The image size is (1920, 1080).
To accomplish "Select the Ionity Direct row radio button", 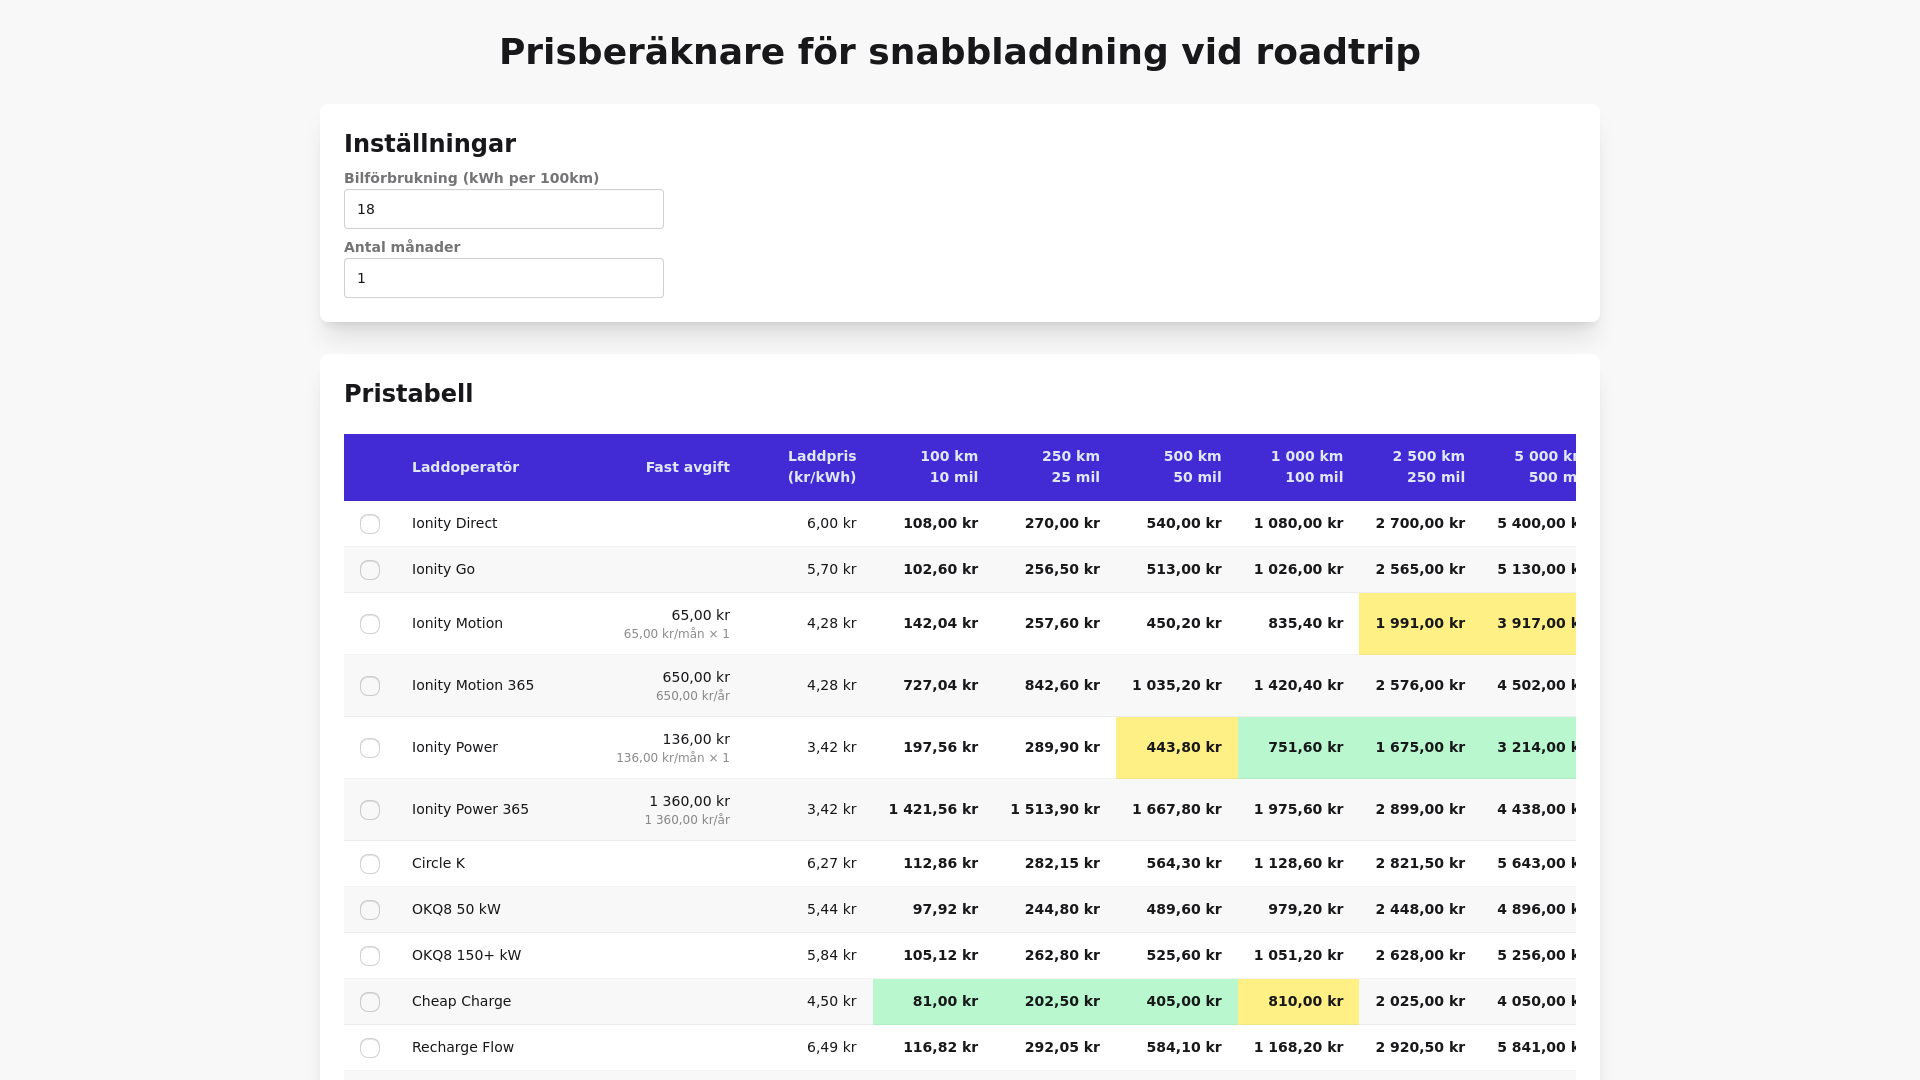I will point(370,524).
